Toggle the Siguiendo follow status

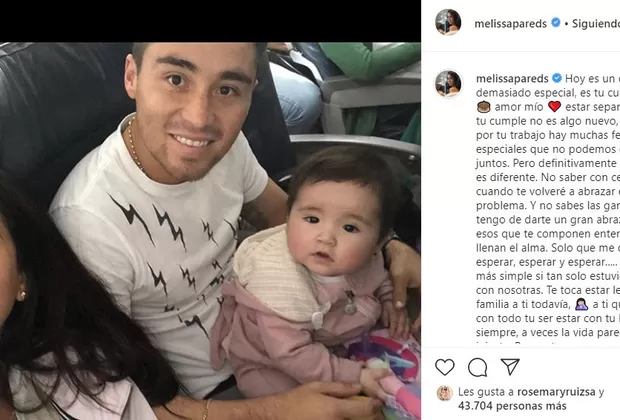596,24
